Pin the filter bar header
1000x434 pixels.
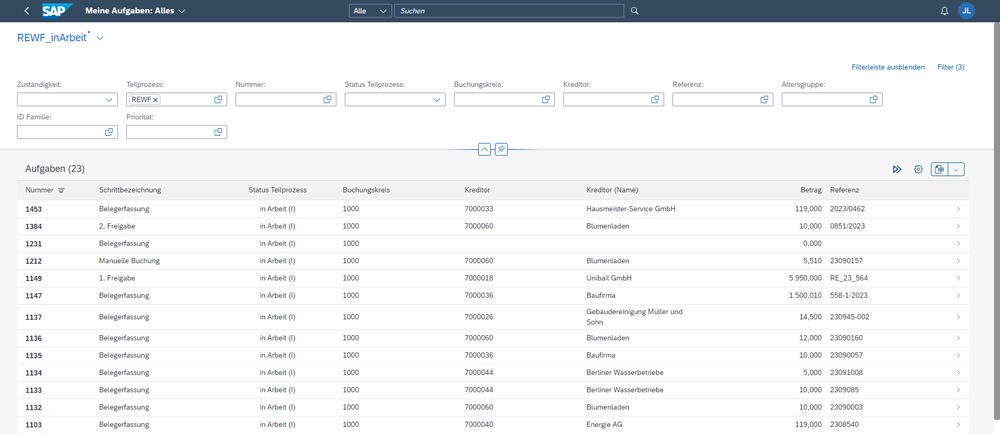click(x=502, y=149)
